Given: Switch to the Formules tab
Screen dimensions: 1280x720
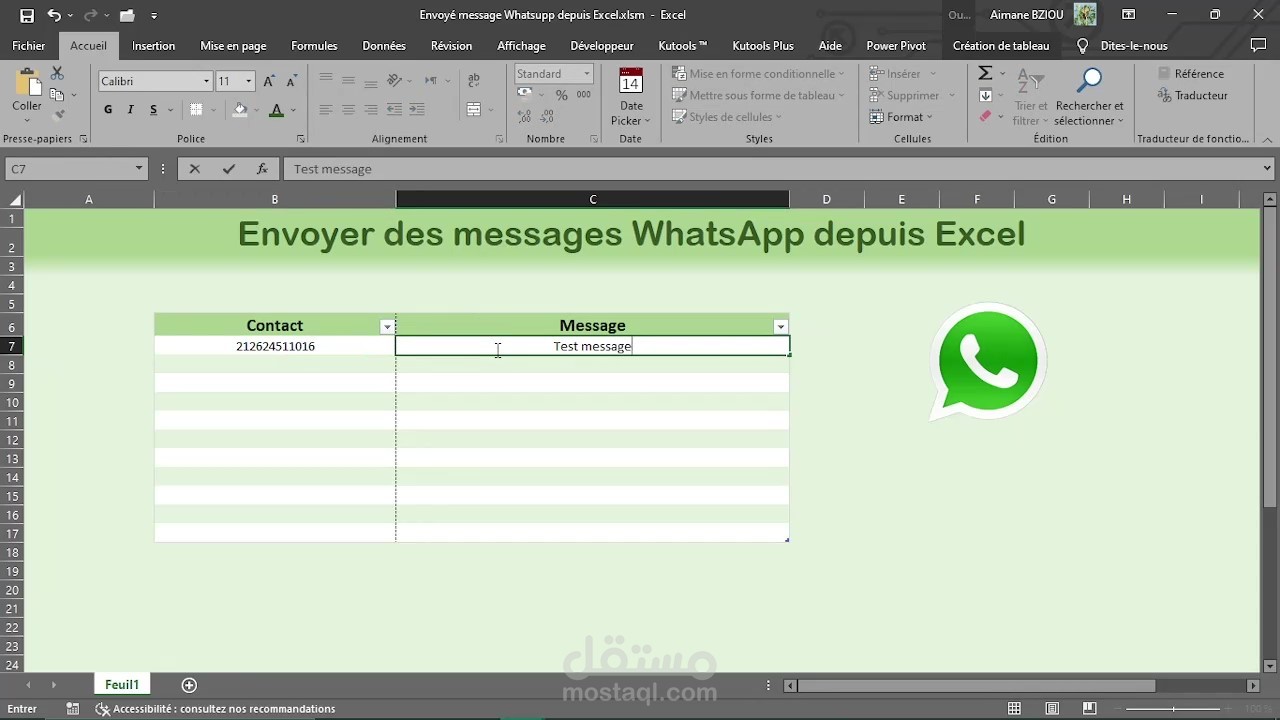Looking at the screenshot, I should [314, 46].
